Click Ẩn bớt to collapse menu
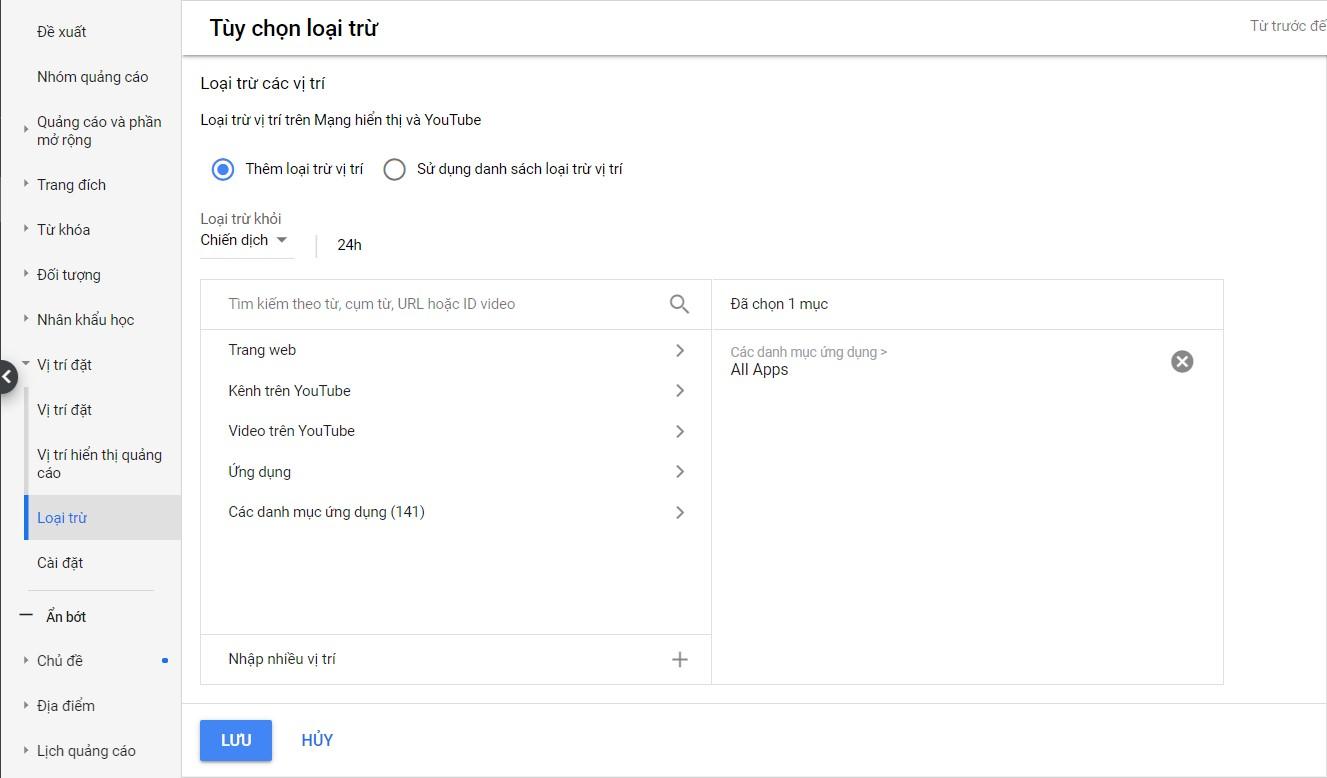Image resolution: width=1327 pixels, height=778 pixels. pos(66,617)
